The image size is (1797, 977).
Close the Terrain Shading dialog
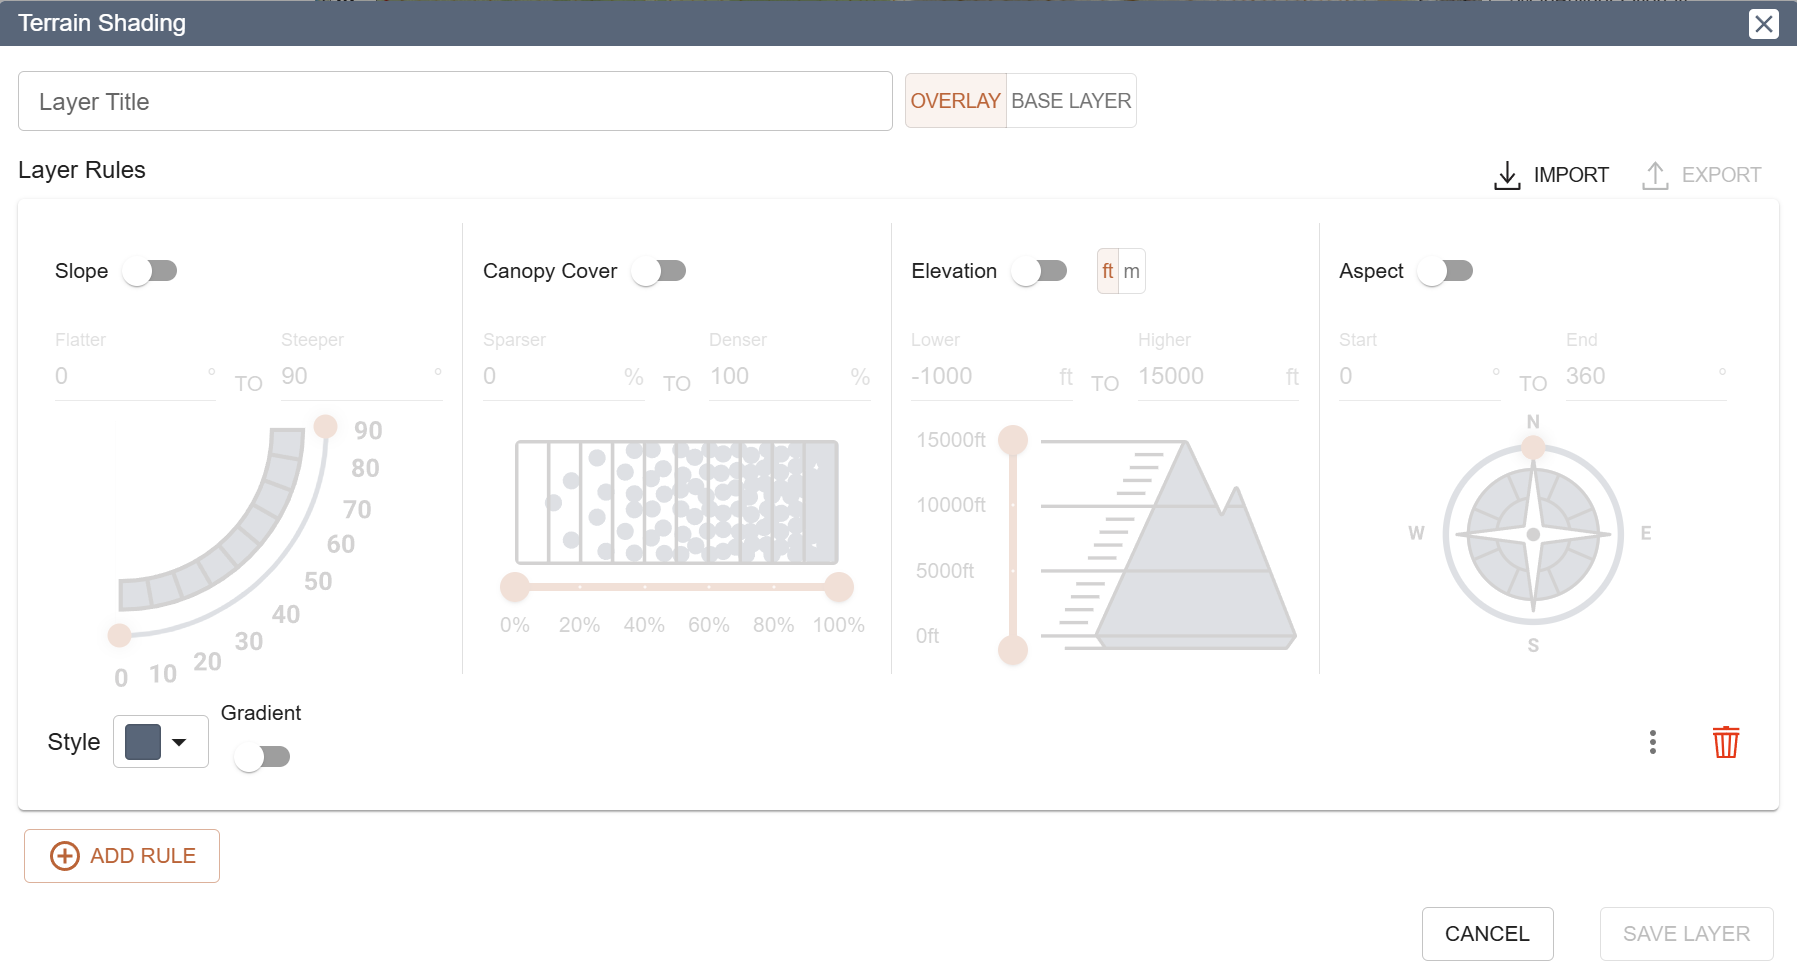pos(1763,24)
